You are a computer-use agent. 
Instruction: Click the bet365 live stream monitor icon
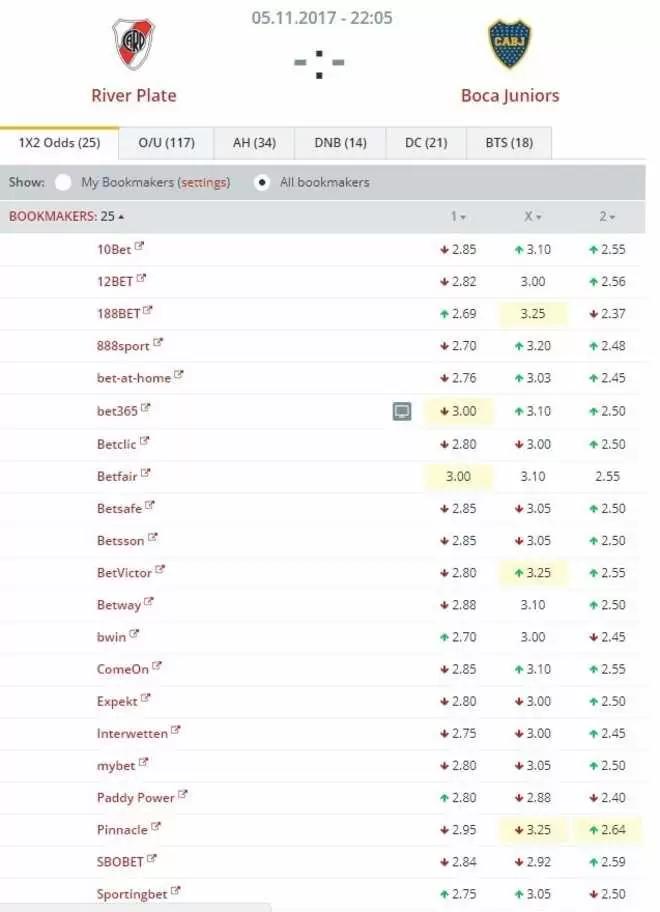coord(402,411)
